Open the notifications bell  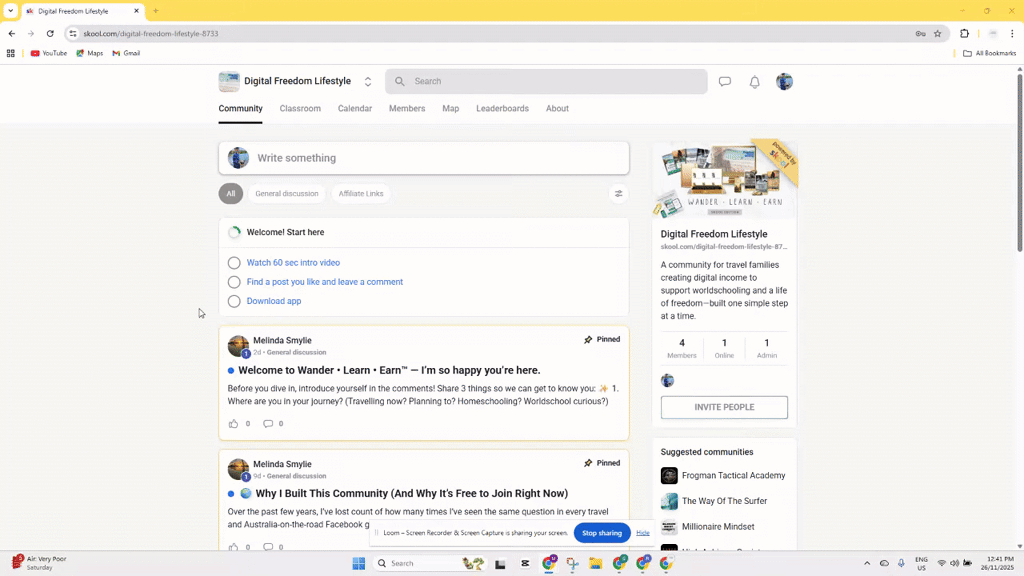pos(754,81)
